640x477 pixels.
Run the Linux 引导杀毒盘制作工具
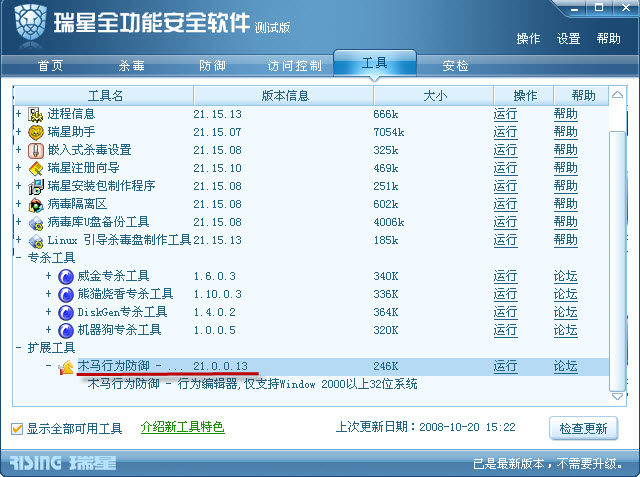click(505, 240)
